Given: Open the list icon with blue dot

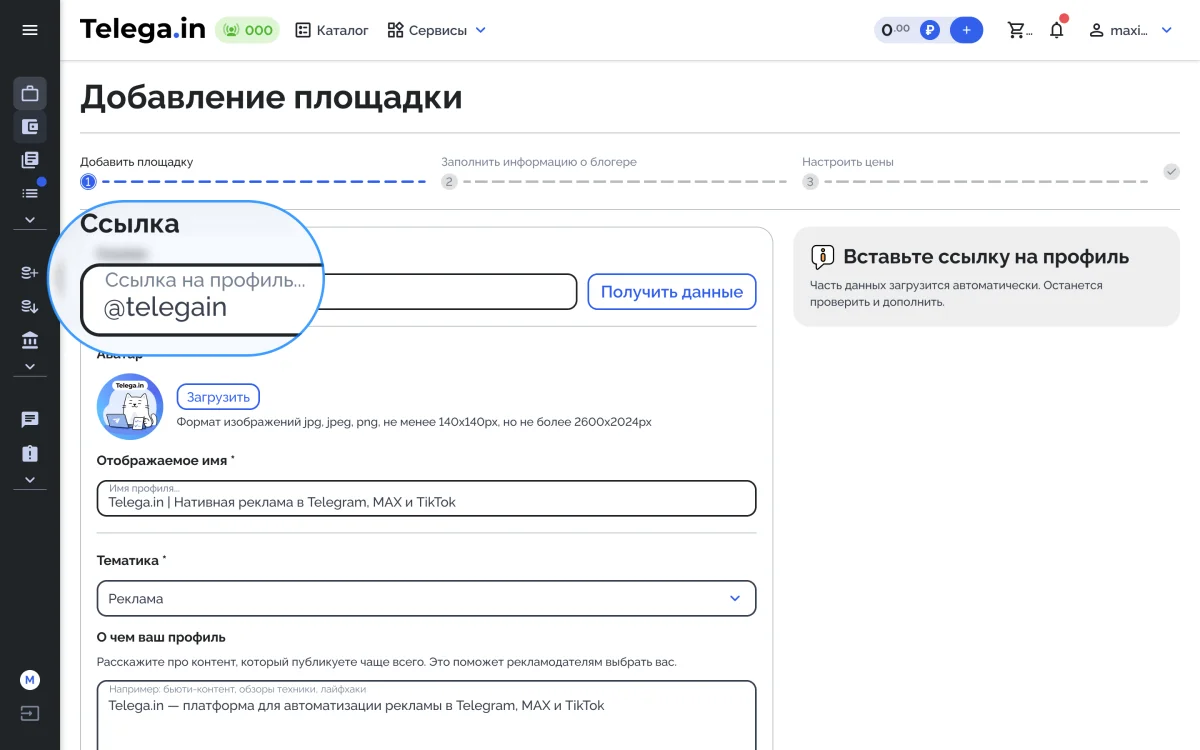Looking at the screenshot, I should pyautogui.click(x=30, y=192).
